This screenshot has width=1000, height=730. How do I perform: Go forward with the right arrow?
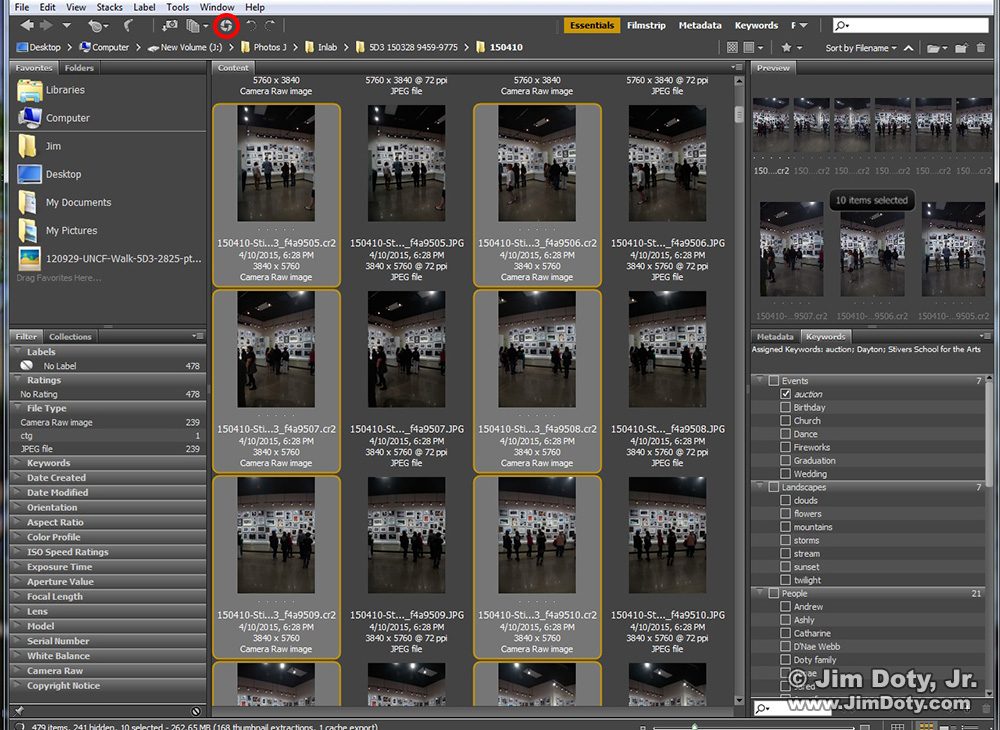pos(46,26)
